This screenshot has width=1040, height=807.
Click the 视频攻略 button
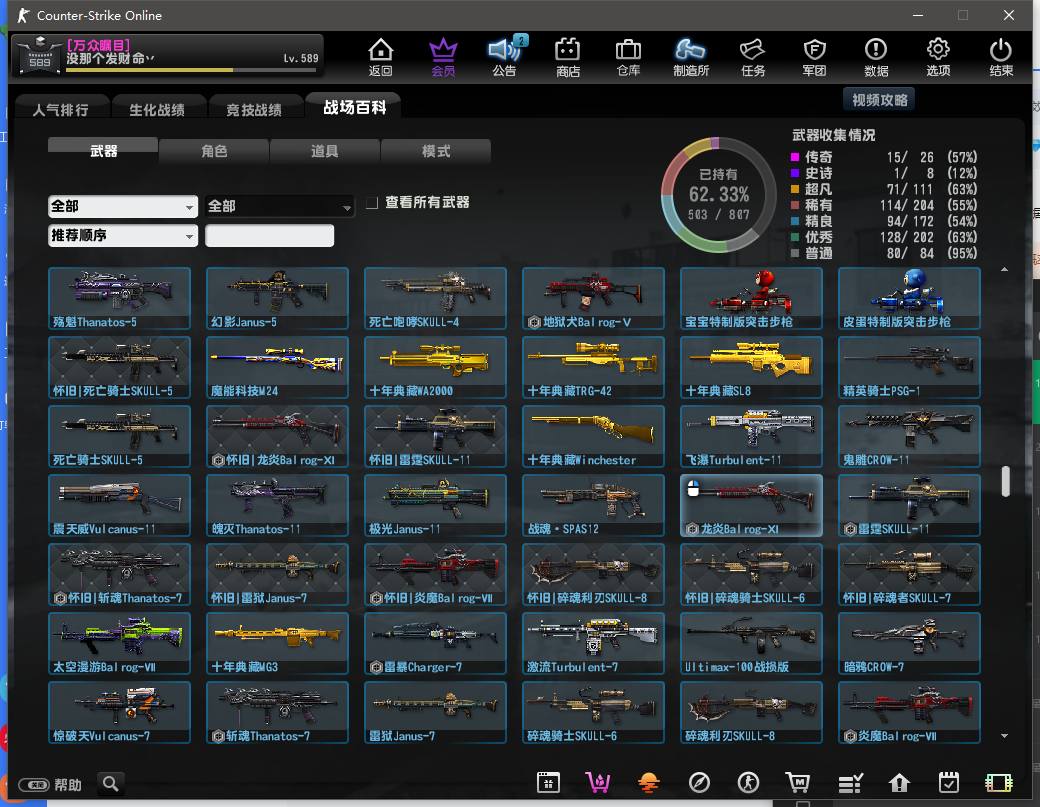tap(879, 100)
